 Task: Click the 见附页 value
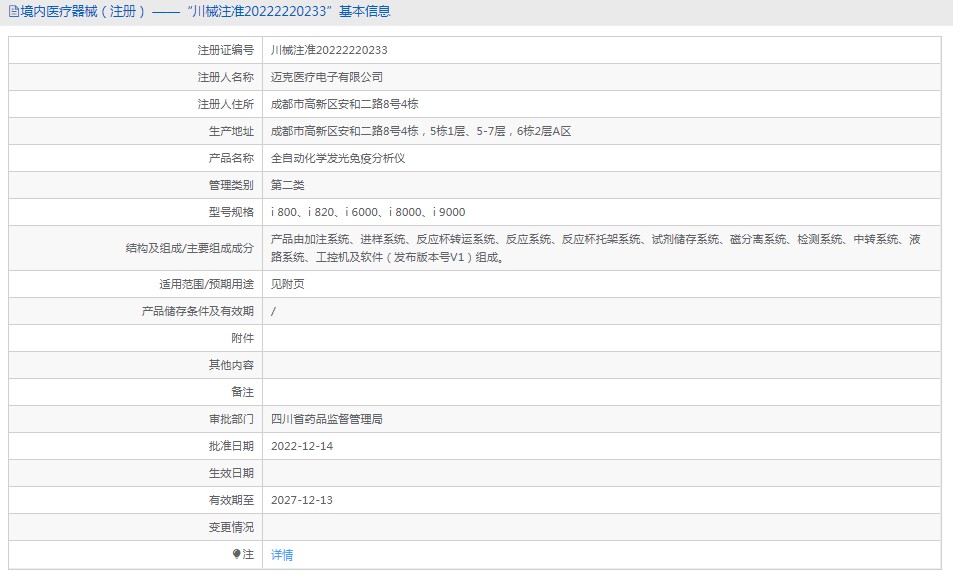(287, 284)
